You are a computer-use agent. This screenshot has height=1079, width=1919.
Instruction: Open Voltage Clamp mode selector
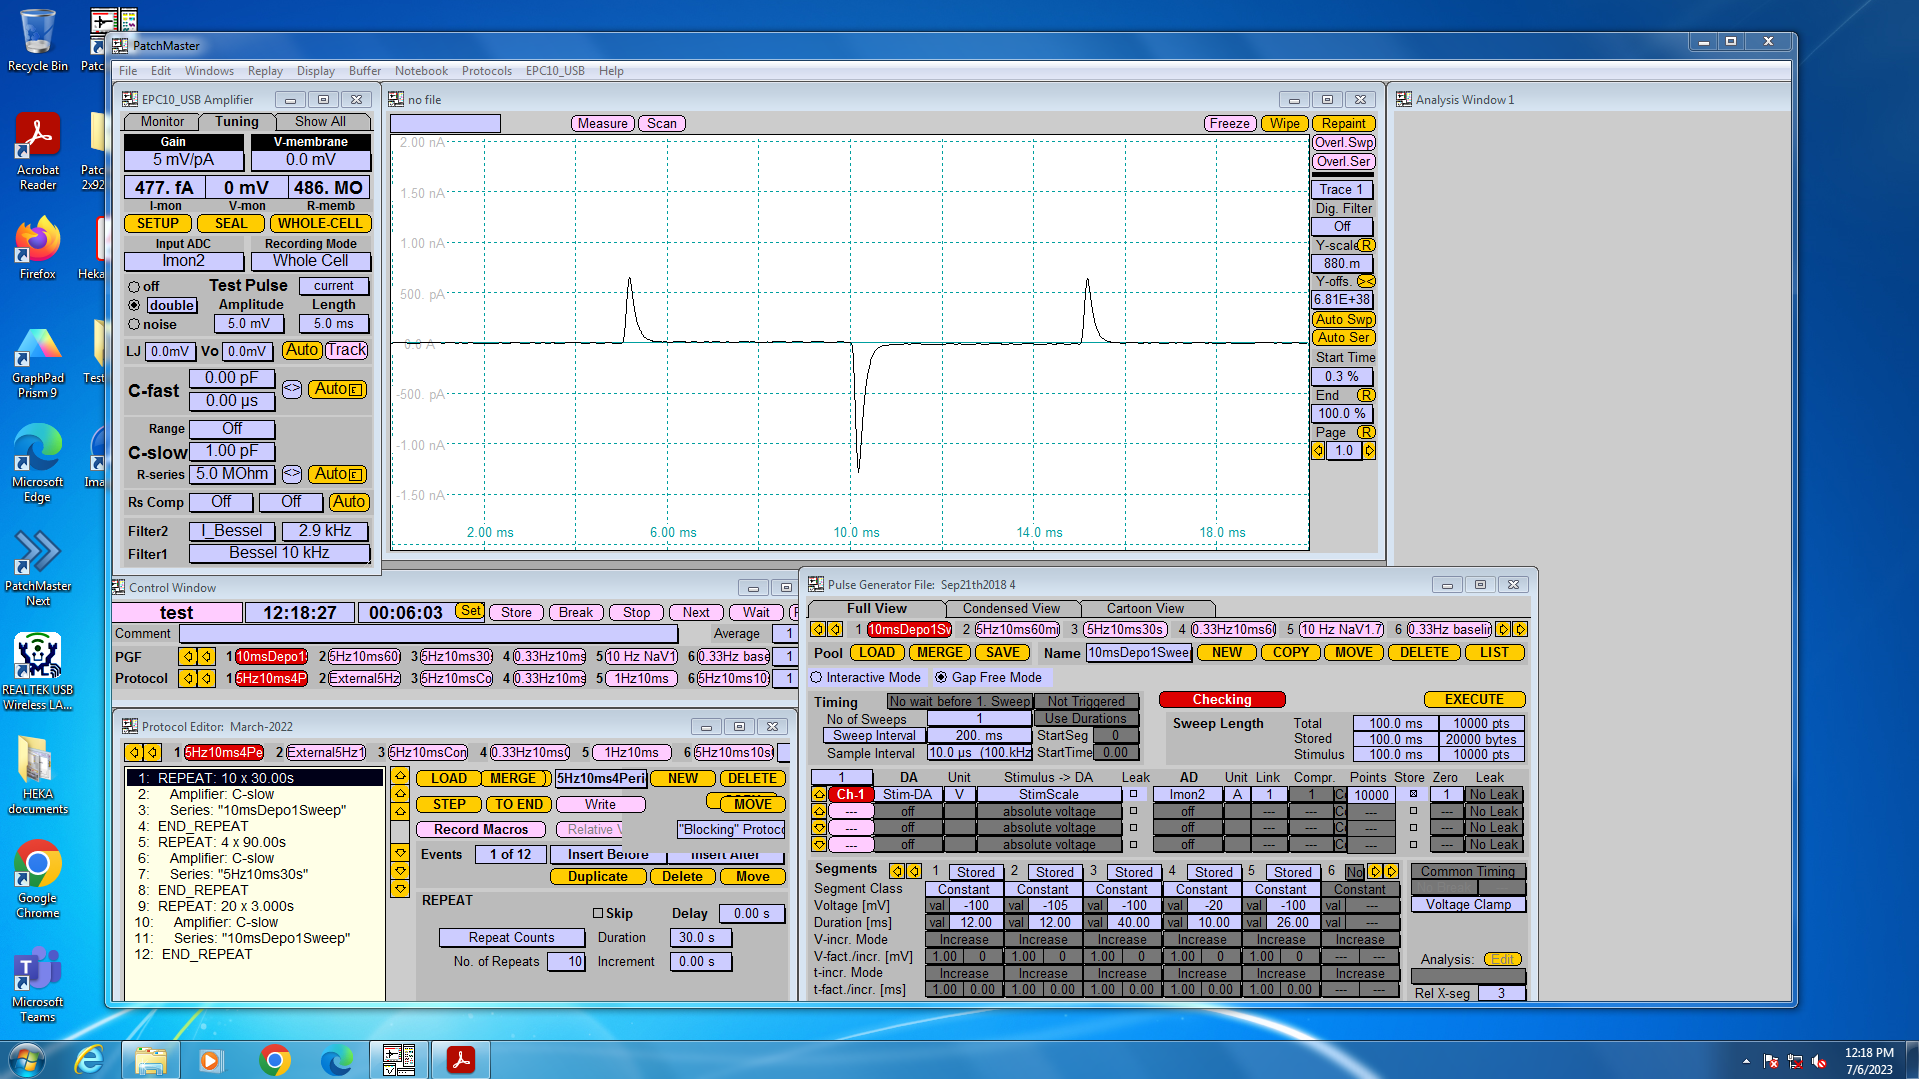click(1468, 904)
